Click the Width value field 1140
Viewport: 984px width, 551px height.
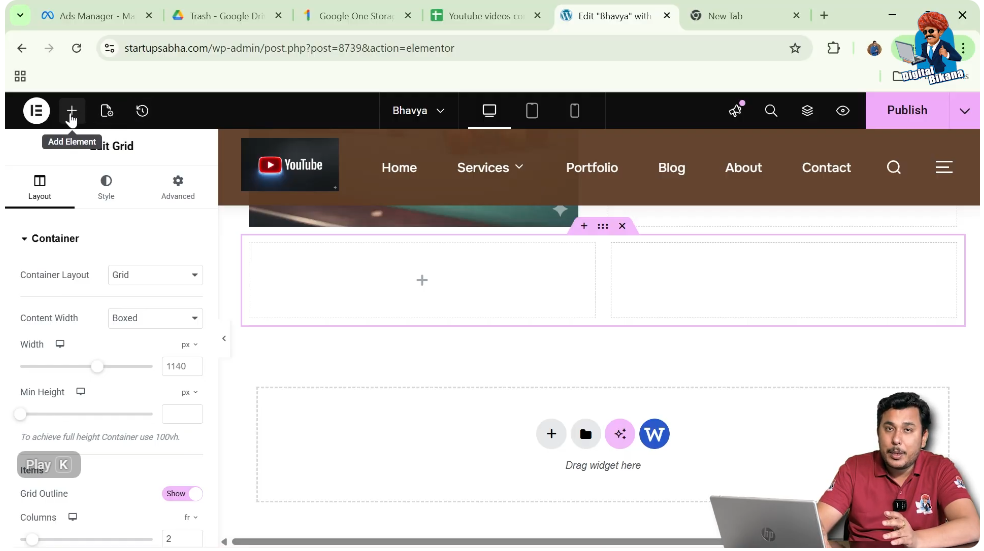click(182, 366)
